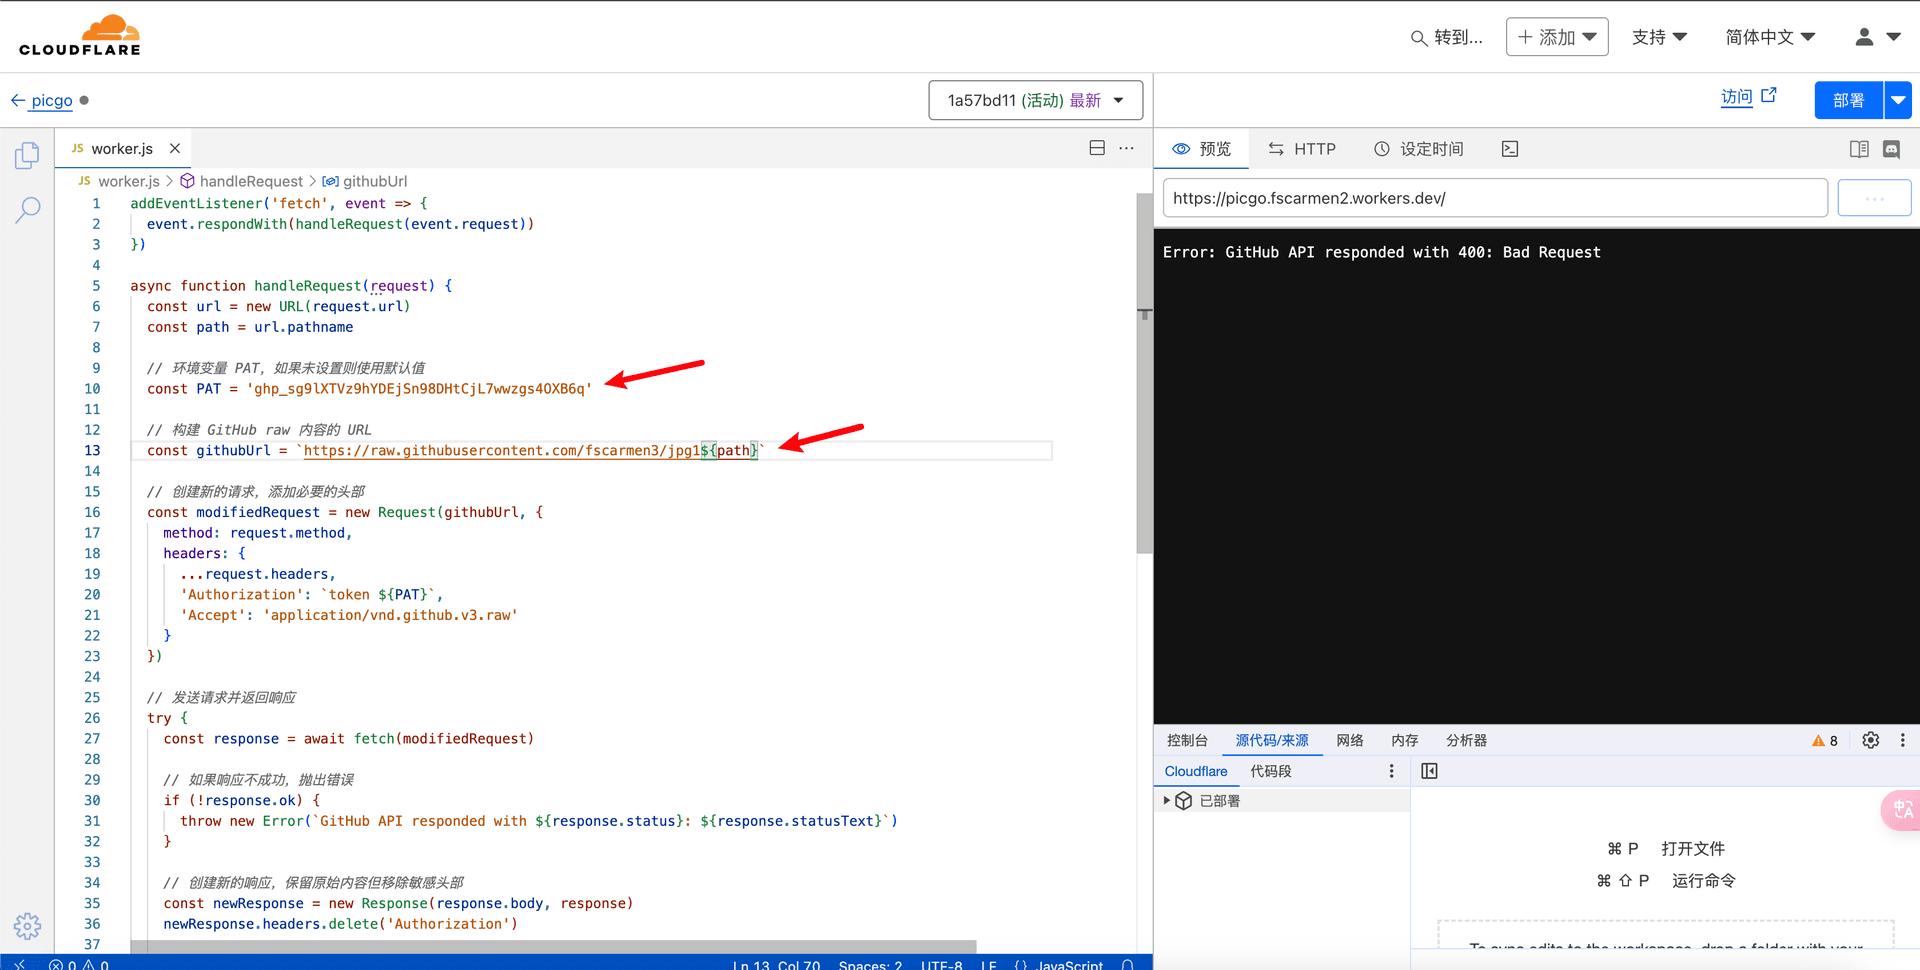Switch to the 网络 DevTools tab
The image size is (1920, 970).
coord(1350,740)
